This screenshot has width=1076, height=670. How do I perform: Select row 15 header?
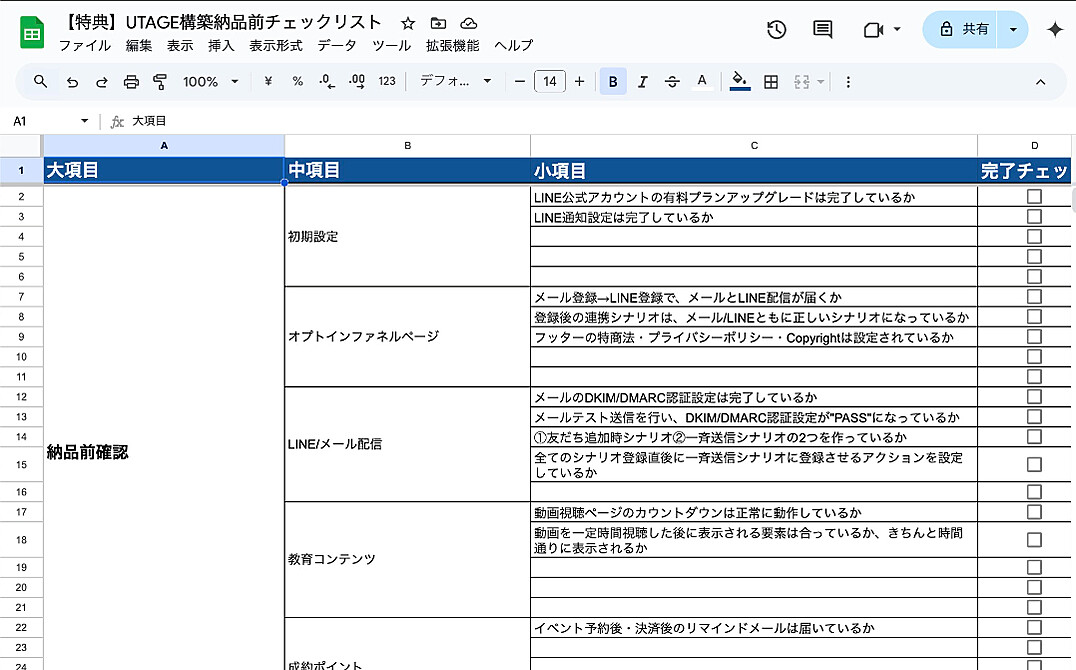point(21,465)
